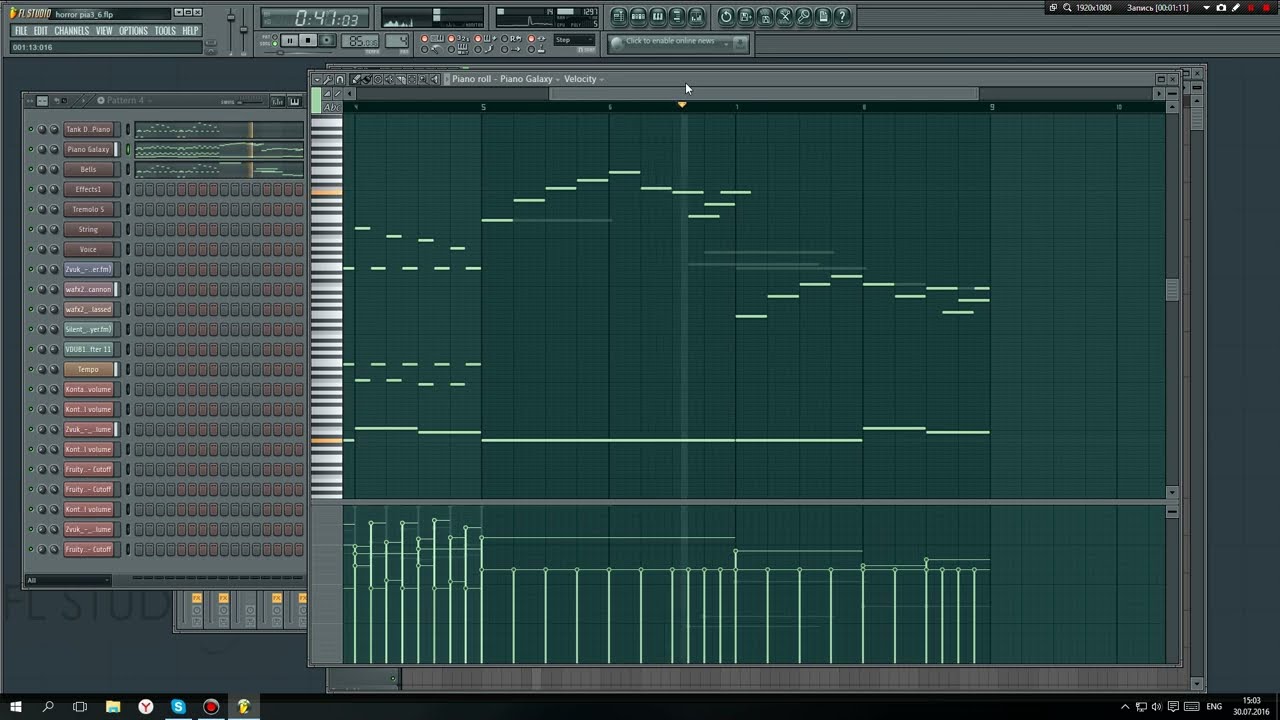The width and height of the screenshot is (1280, 720).
Task: Mute the Tank D..Piano channel
Action: tap(30, 129)
